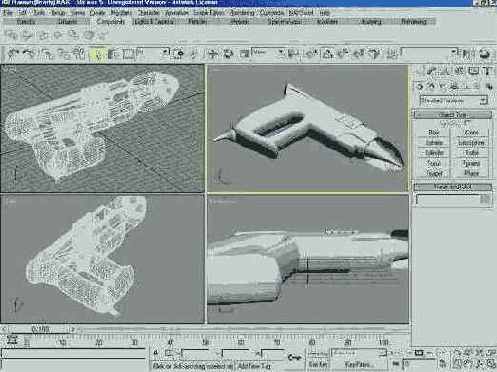Click the GeoSphere primitive button
This screenshot has height=372, width=497.
pyautogui.click(x=471, y=143)
